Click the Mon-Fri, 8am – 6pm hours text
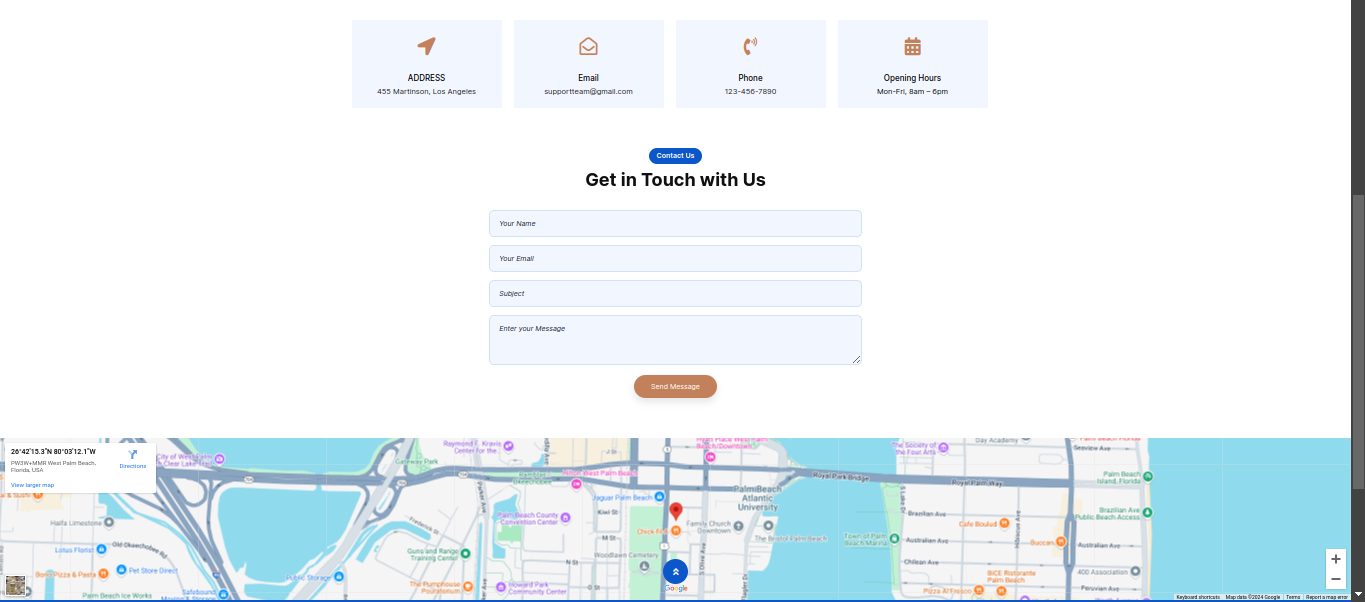Viewport: 1365px width, 602px height. 912,92
